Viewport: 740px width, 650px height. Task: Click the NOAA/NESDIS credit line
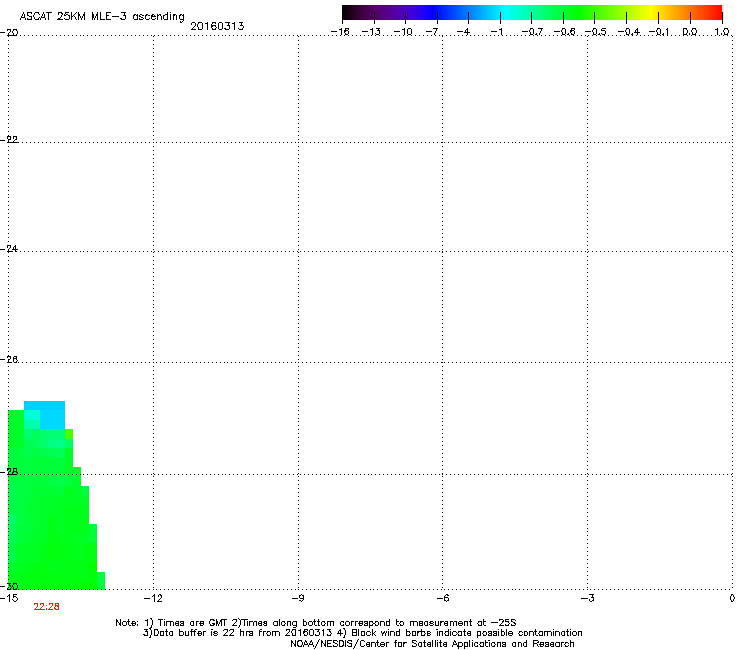[x=432, y=644]
